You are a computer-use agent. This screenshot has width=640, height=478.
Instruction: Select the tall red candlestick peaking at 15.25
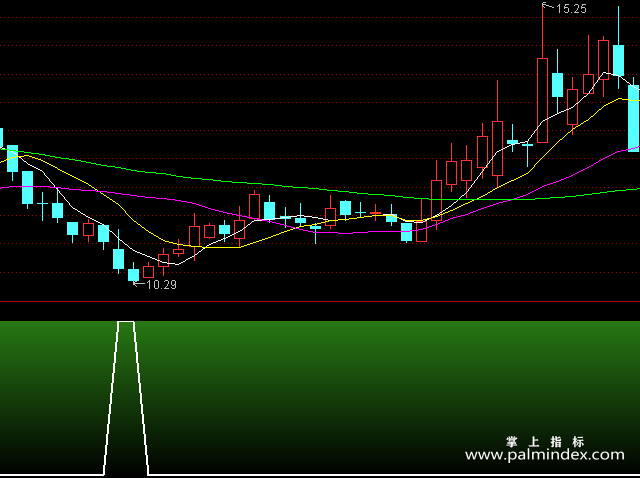[x=542, y=73]
